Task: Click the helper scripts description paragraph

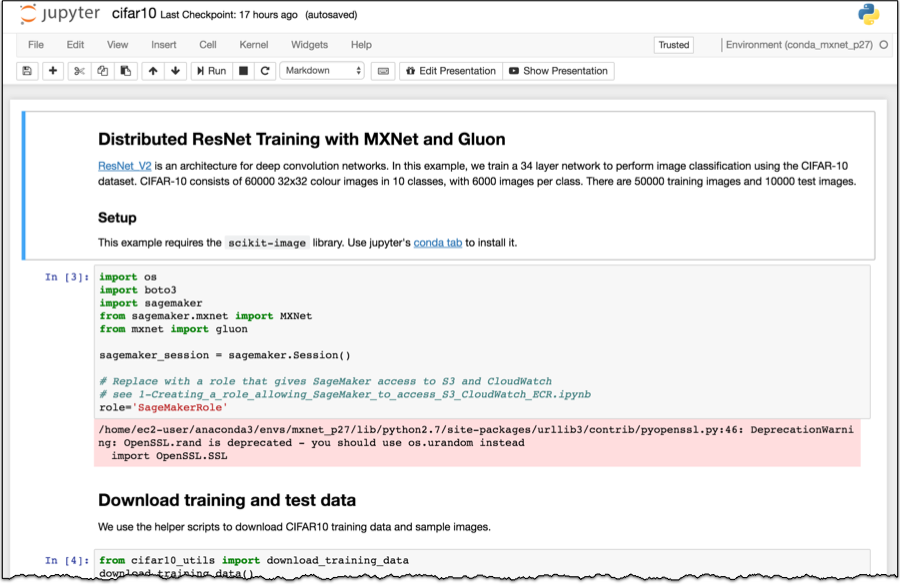Action: coord(294,527)
